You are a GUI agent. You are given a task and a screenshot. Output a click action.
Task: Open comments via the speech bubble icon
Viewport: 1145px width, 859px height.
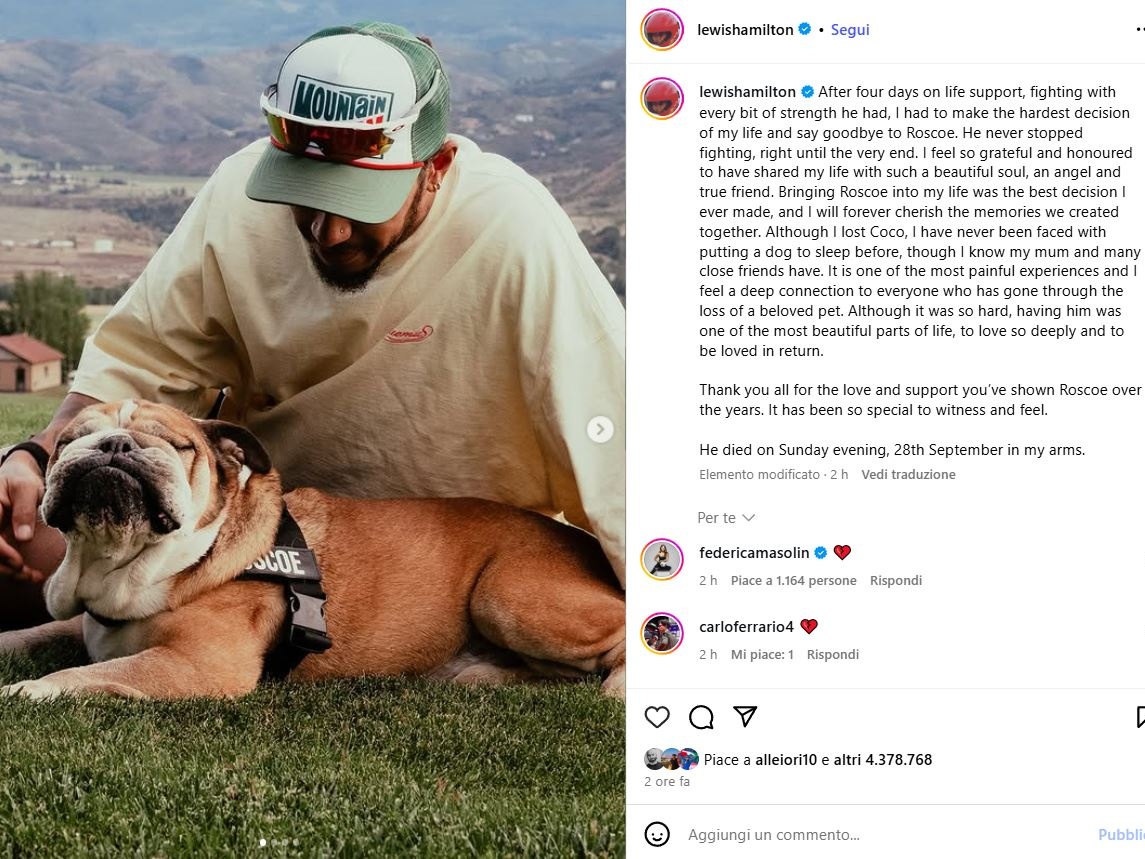click(701, 717)
